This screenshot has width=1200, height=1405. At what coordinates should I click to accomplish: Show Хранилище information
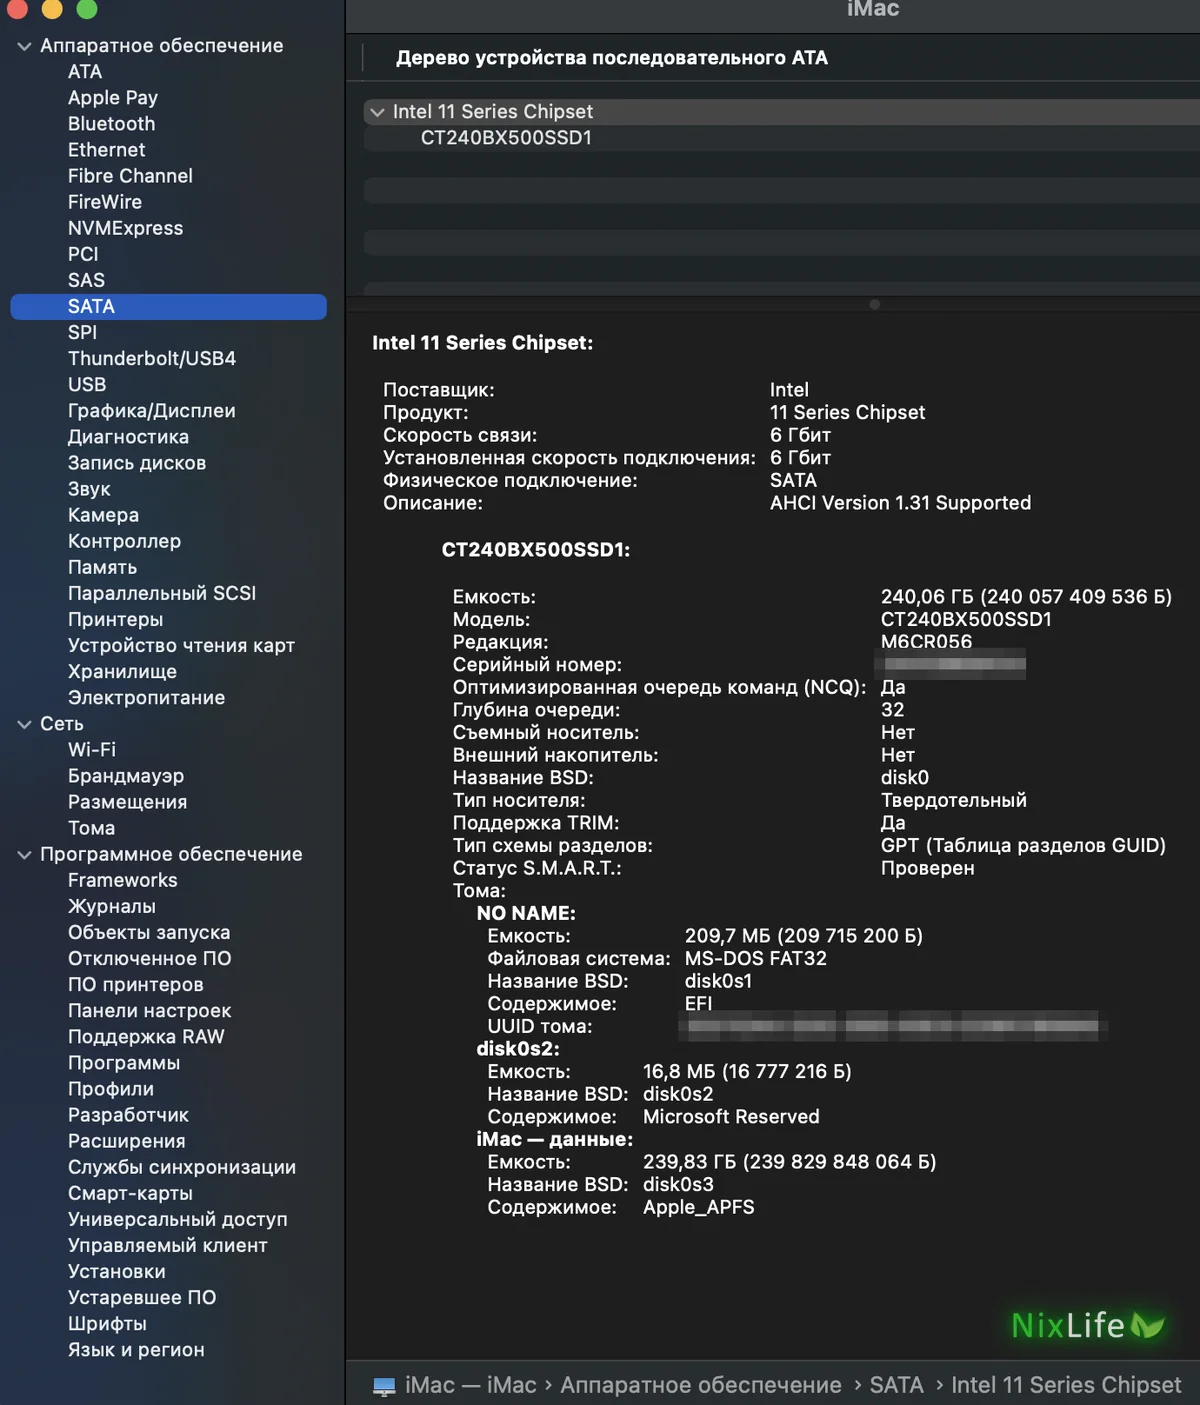[x=122, y=671]
